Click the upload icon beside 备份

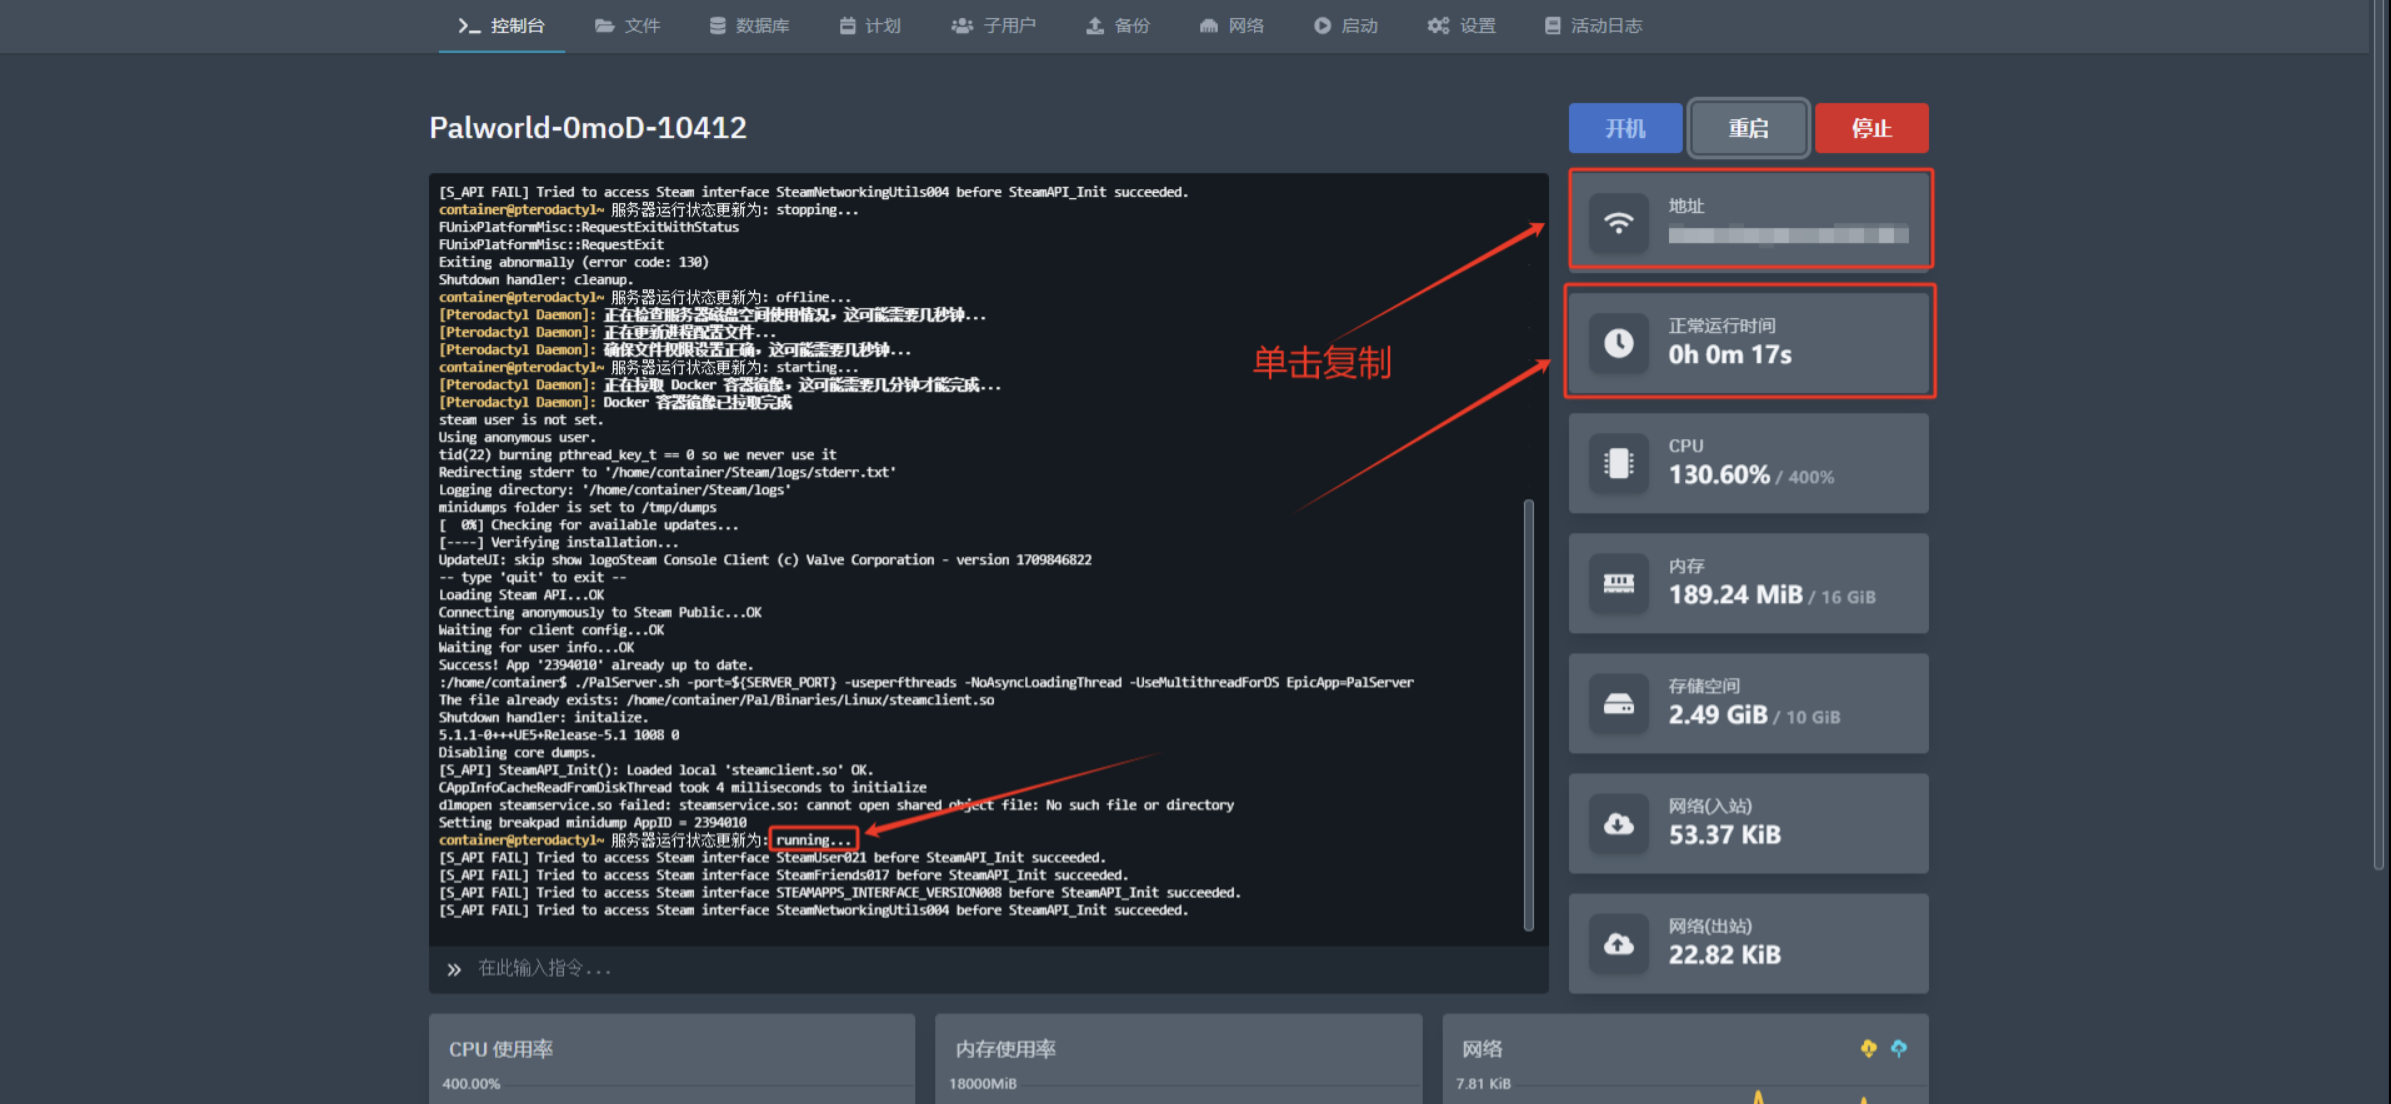coord(1095,26)
